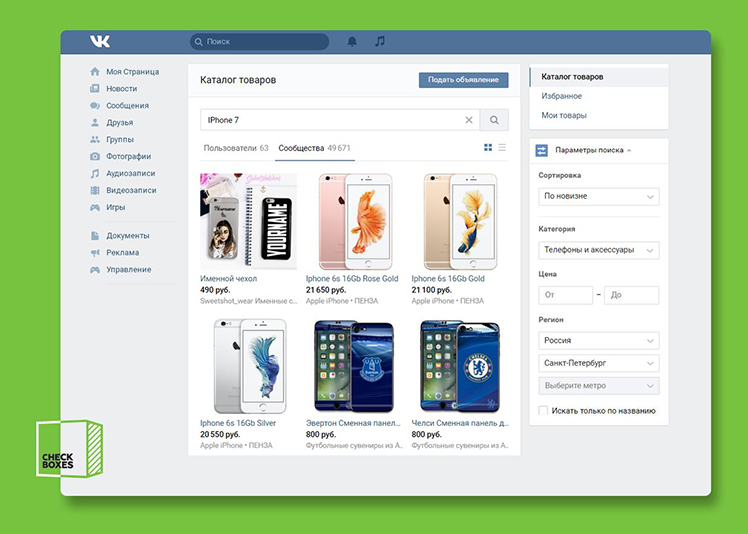Open Iphone 6s 16Gb Rose Gold link
748x534 pixels.
point(352,279)
